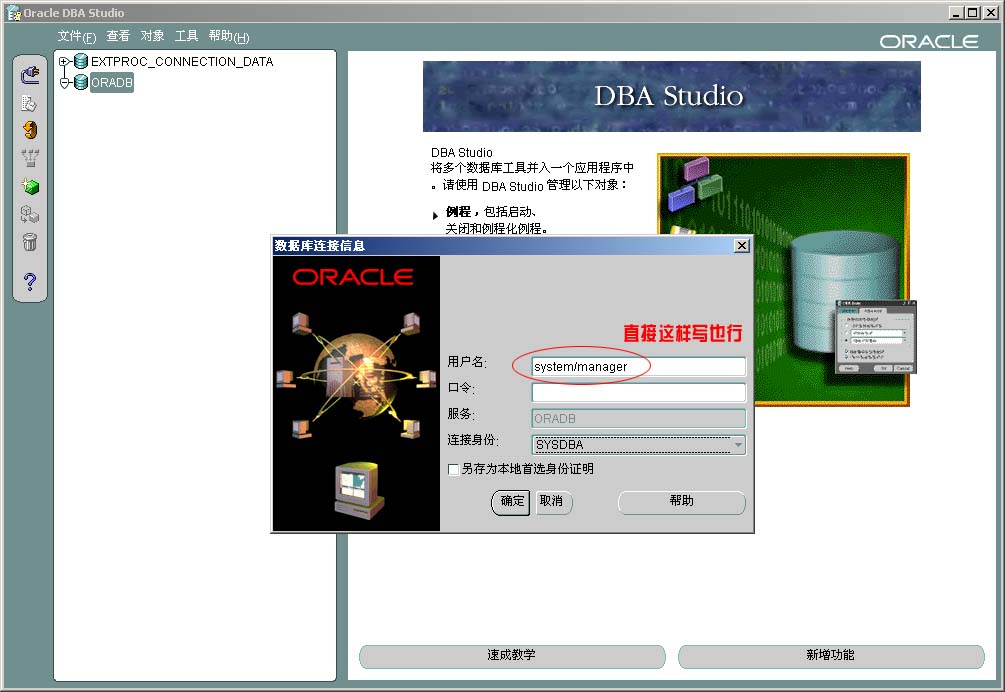Click the 取消 button

pyautogui.click(x=552, y=502)
